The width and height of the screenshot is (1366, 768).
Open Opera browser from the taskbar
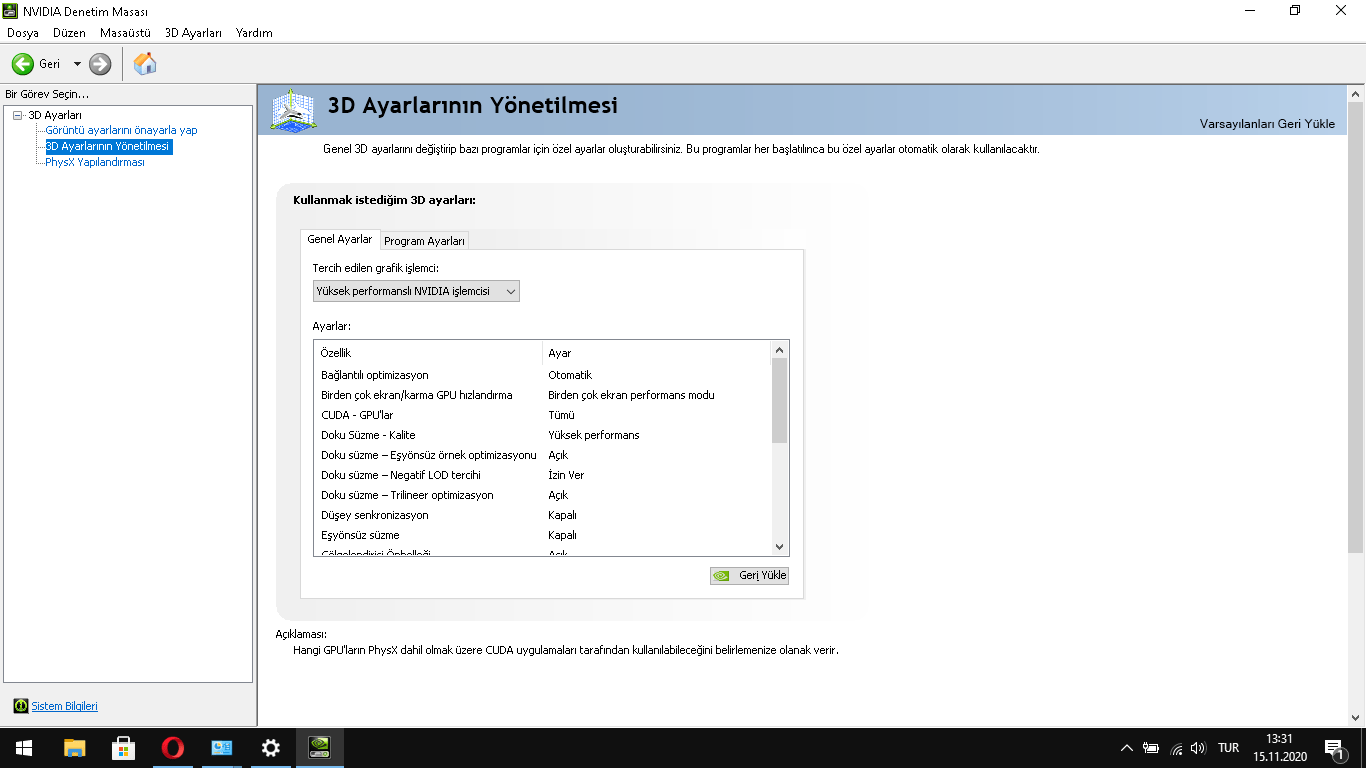[172, 748]
